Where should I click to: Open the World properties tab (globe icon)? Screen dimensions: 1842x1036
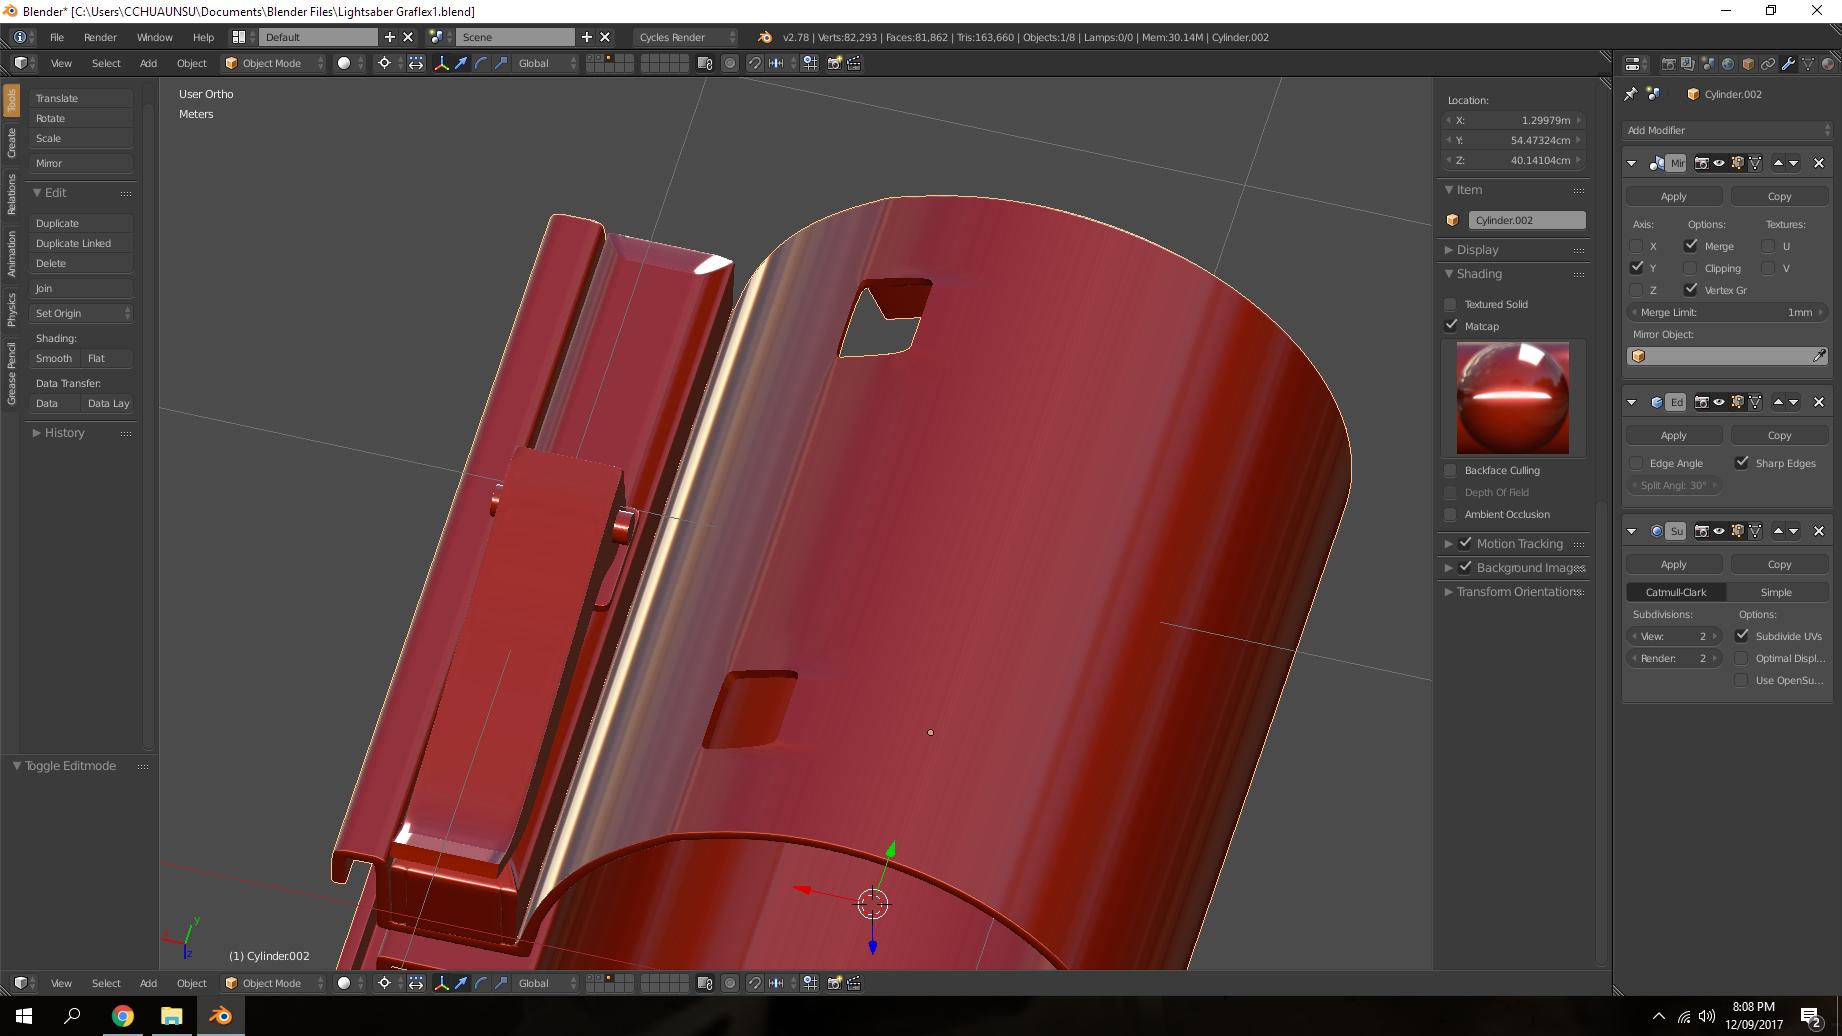[x=1728, y=63]
